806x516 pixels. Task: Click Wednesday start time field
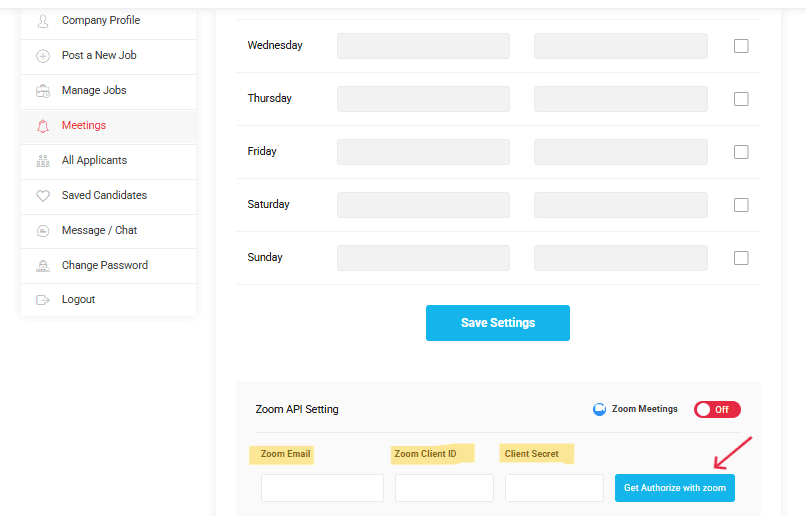click(x=424, y=46)
